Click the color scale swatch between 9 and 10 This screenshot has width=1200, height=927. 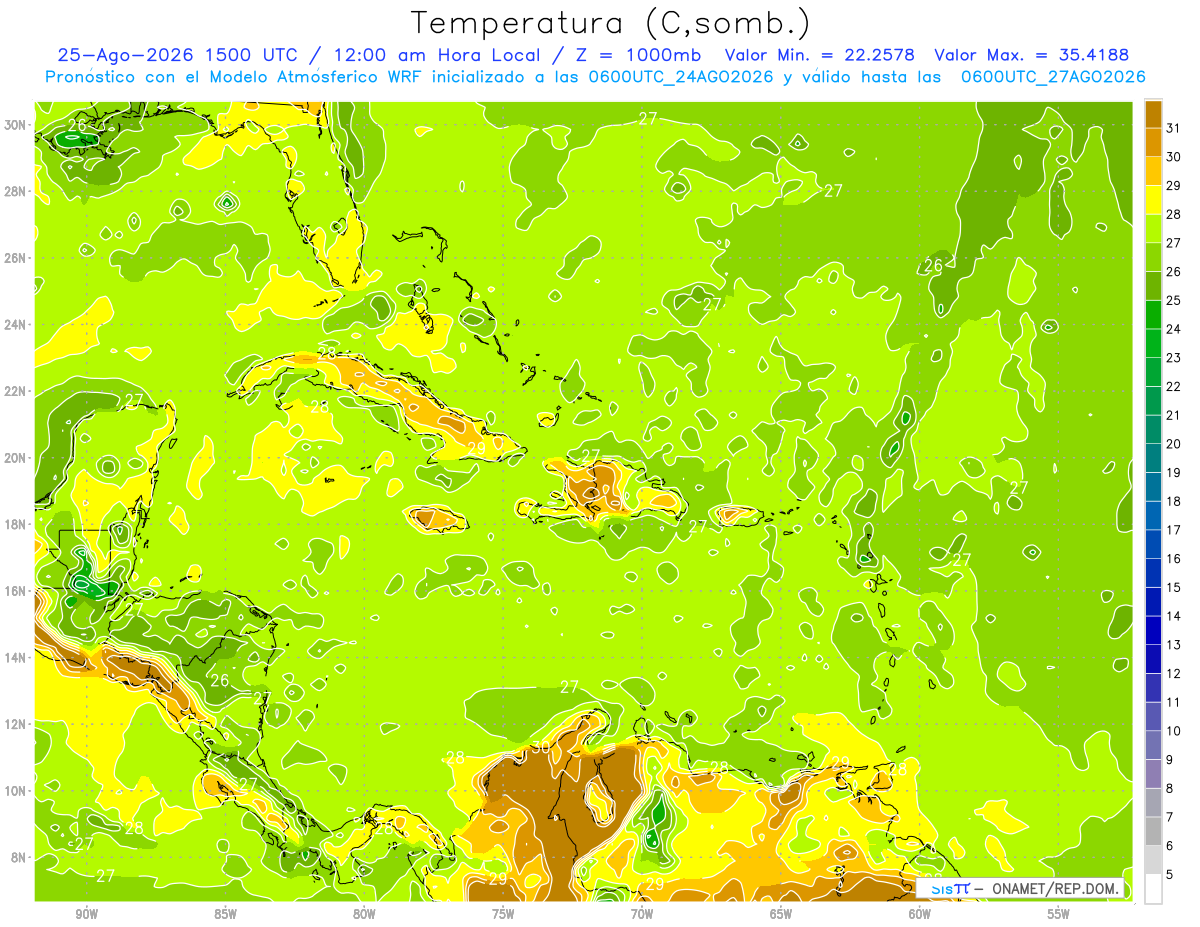tap(1153, 745)
